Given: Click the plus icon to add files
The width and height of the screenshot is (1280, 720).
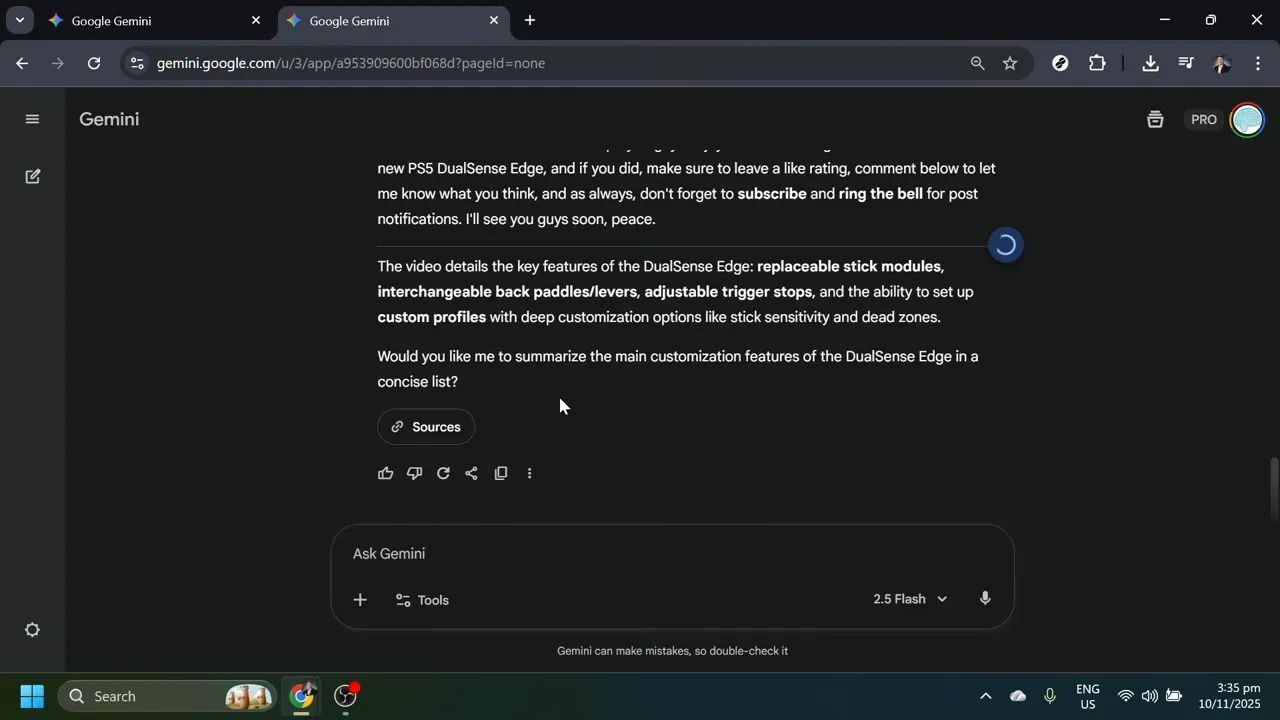Looking at the screenshot, I should coord(360,600).
